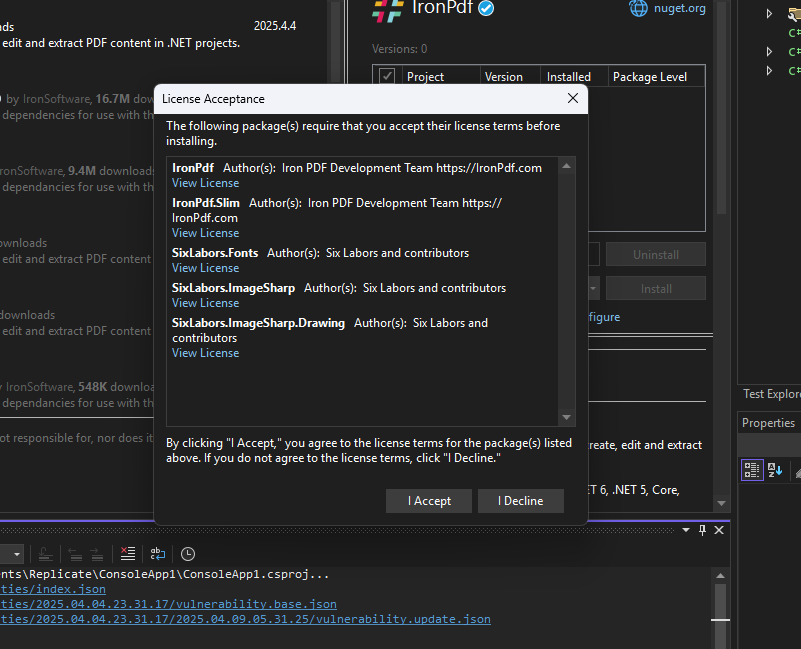Click the Go to Previous Message icon
The width and height of the screenshot is (801, 649).
(x=76, y=554)
